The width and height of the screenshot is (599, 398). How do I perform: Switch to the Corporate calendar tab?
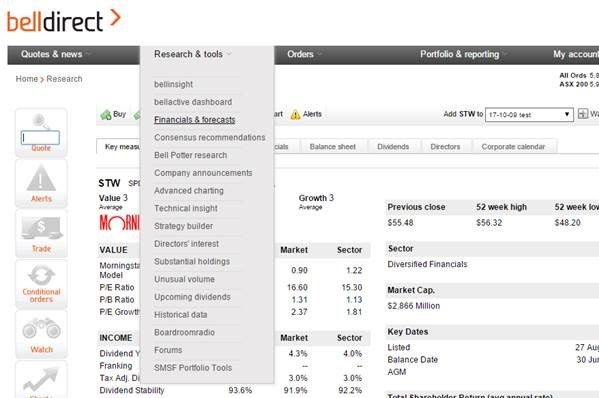click(x=513, y=147)
